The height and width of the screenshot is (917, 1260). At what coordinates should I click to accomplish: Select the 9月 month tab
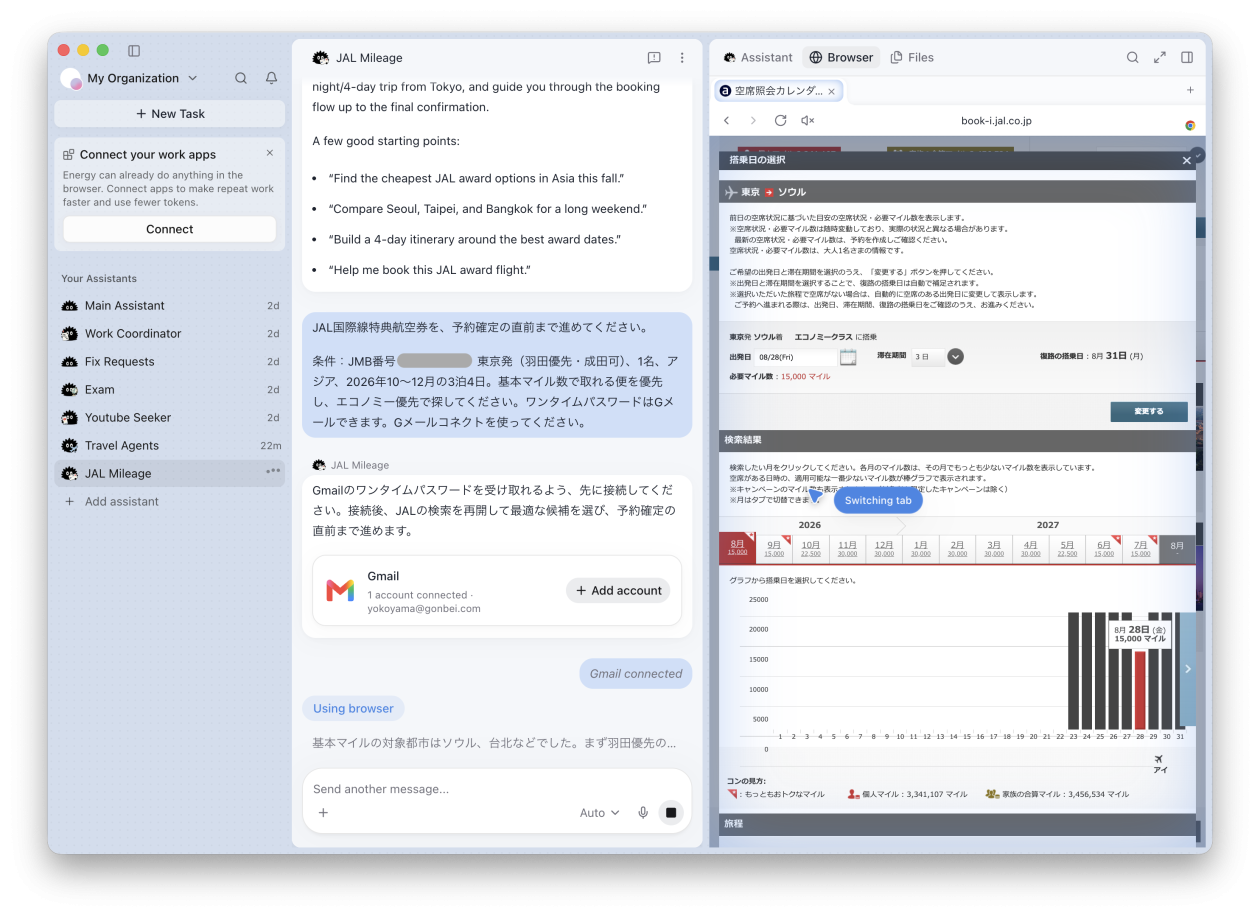coord(774,549)
